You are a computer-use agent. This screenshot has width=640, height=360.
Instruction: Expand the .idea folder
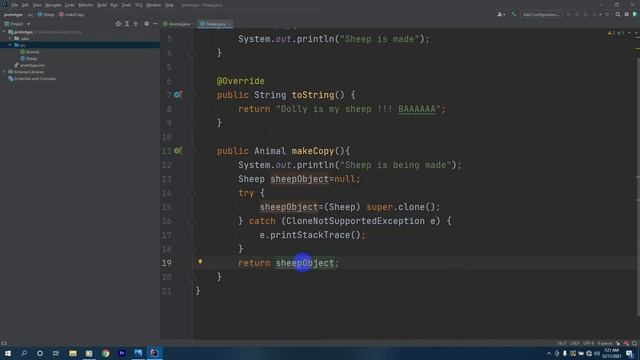pyautogui.click(x=10, y=38)
